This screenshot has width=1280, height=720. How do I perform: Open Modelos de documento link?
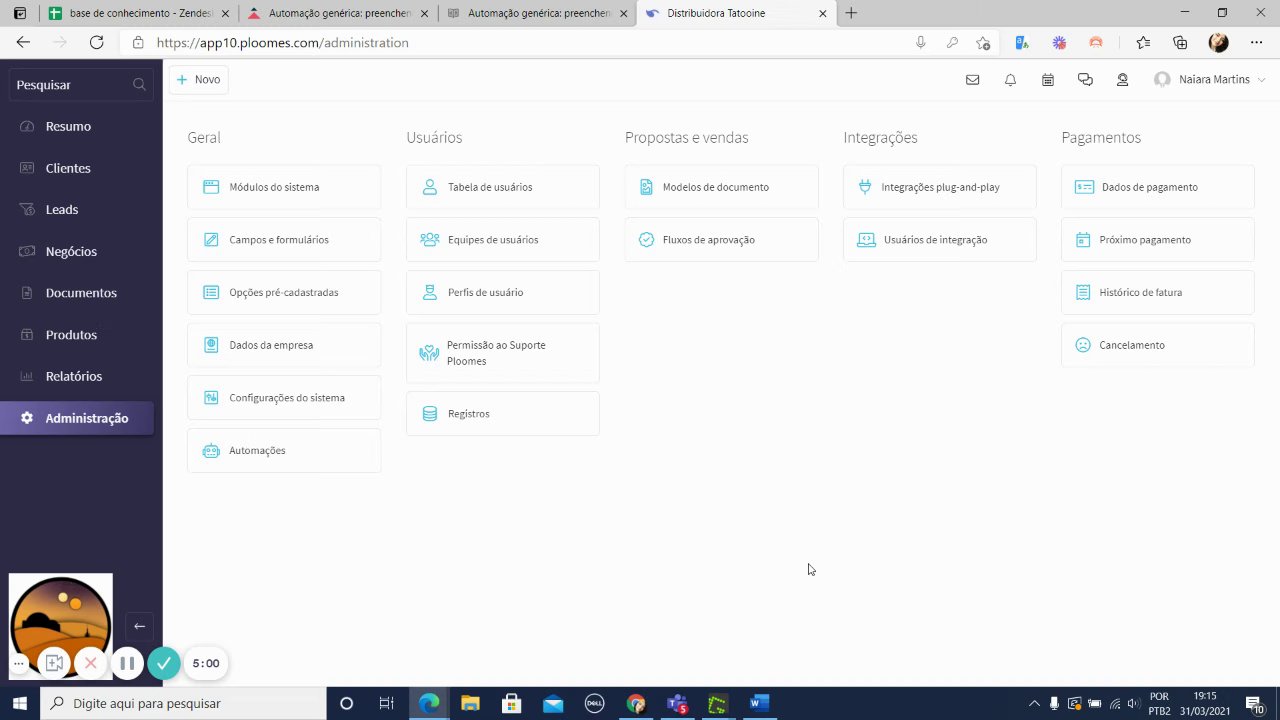[x=721, y=187]
